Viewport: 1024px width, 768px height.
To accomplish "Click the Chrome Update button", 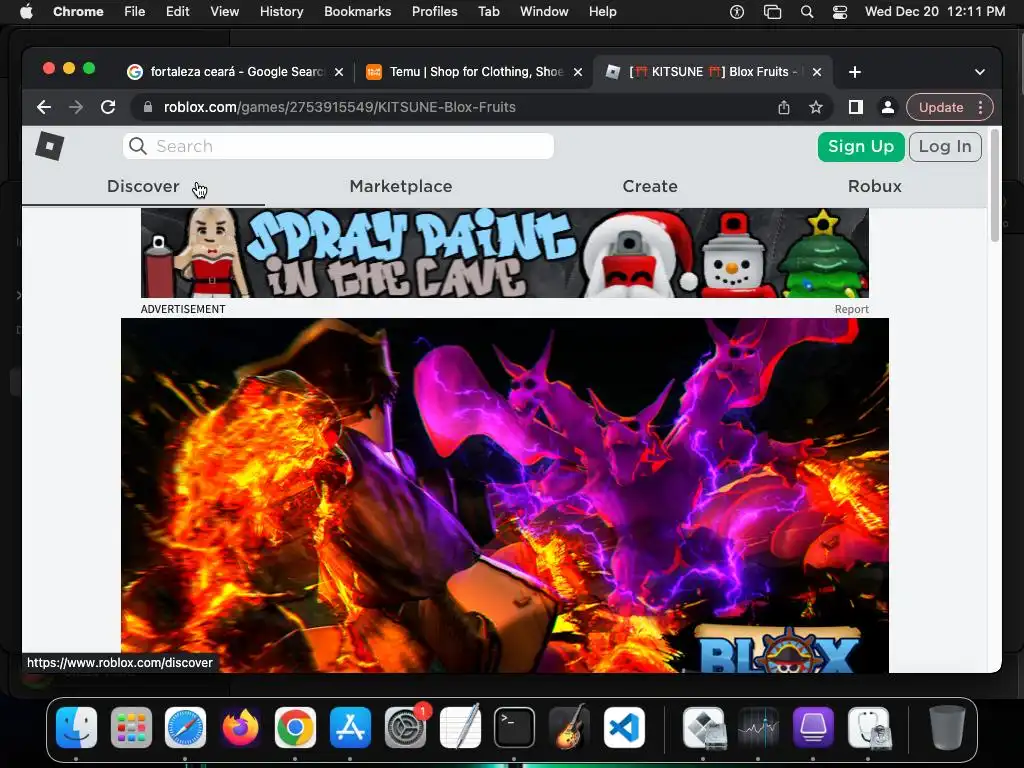I will (940, 107).
